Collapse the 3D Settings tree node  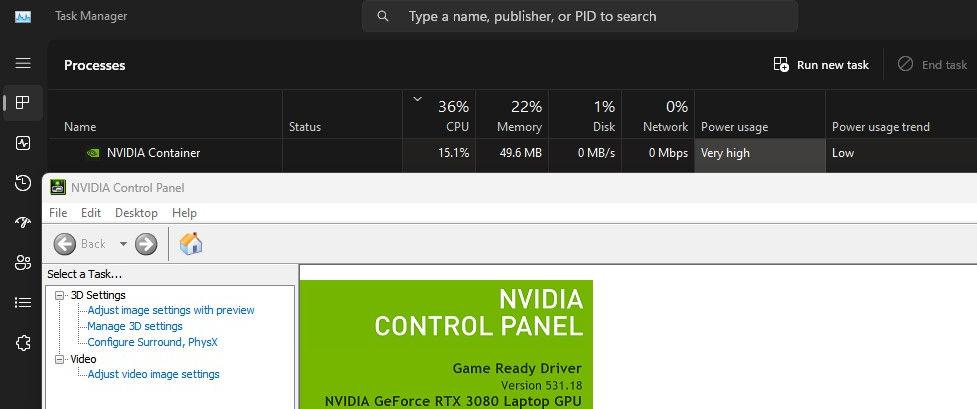60,295
